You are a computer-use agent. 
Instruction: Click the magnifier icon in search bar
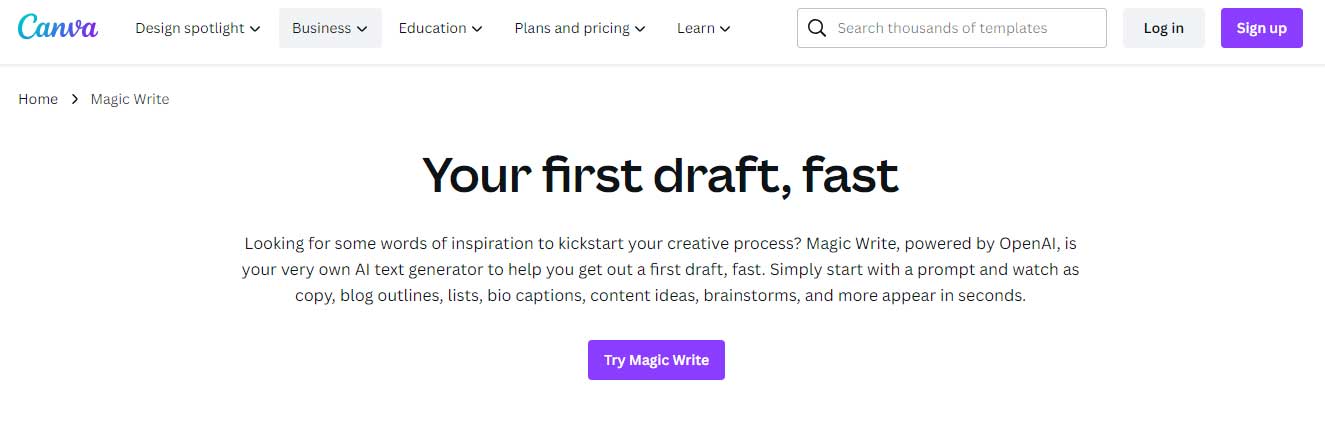816,28
